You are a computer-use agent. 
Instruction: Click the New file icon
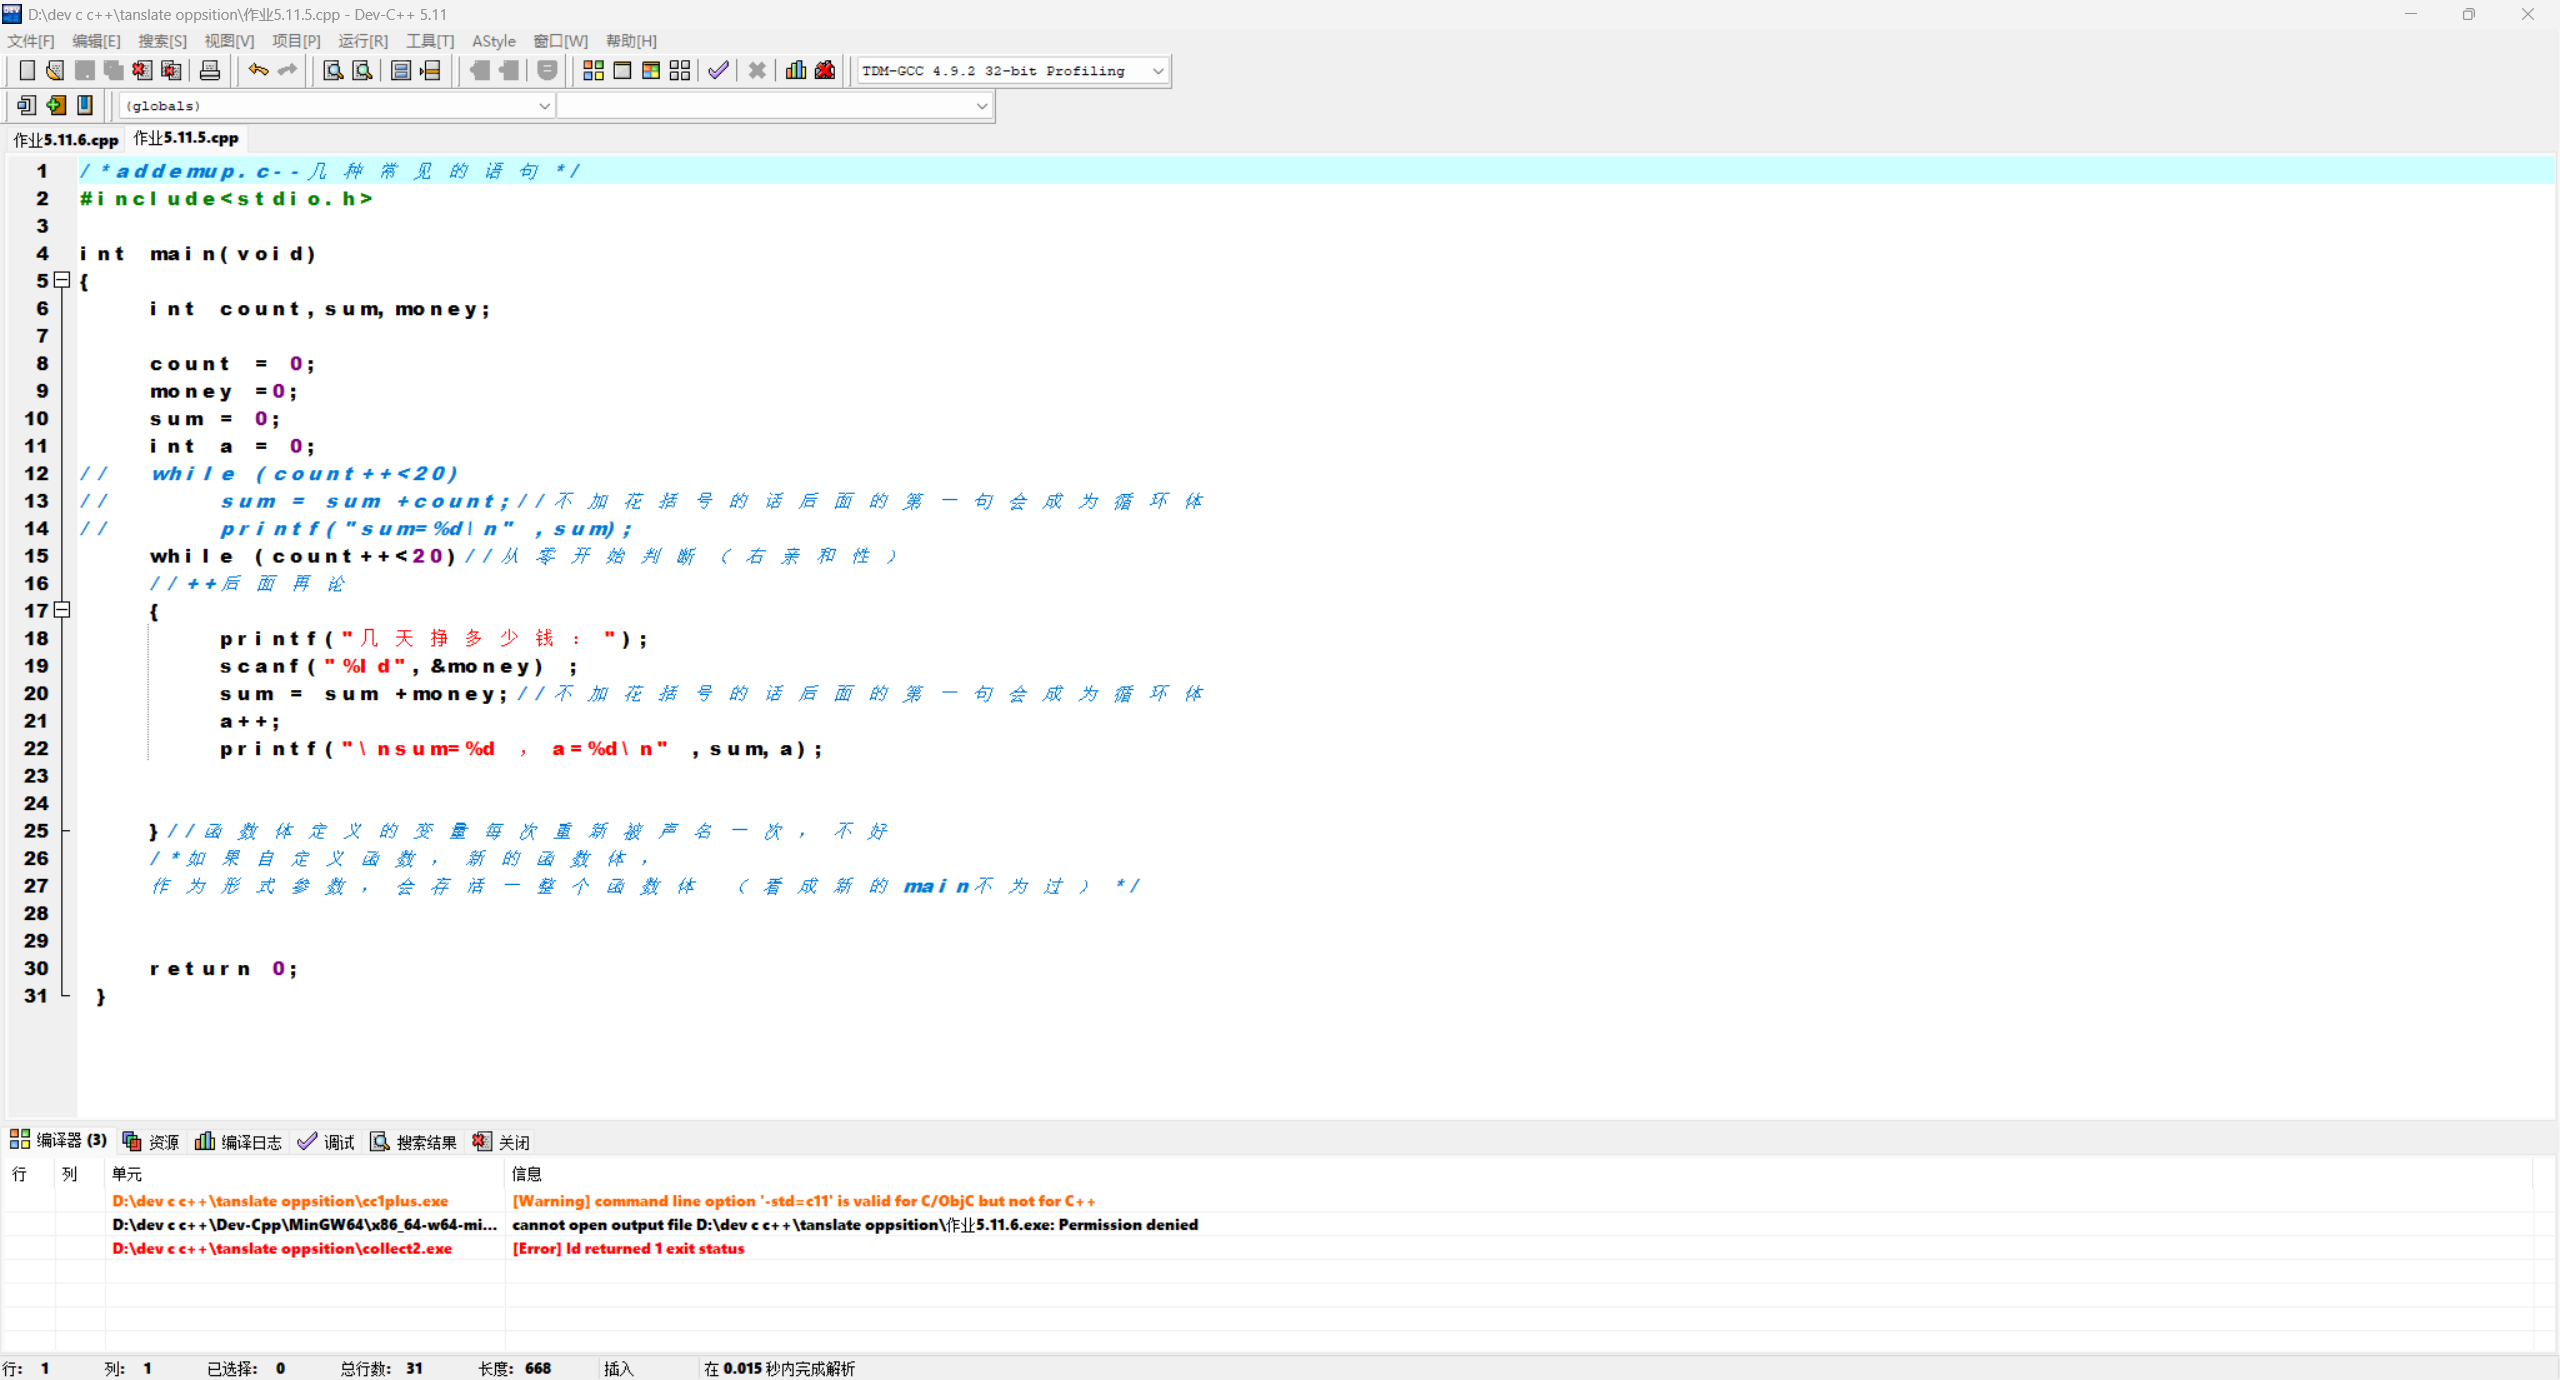click(27, 70)
